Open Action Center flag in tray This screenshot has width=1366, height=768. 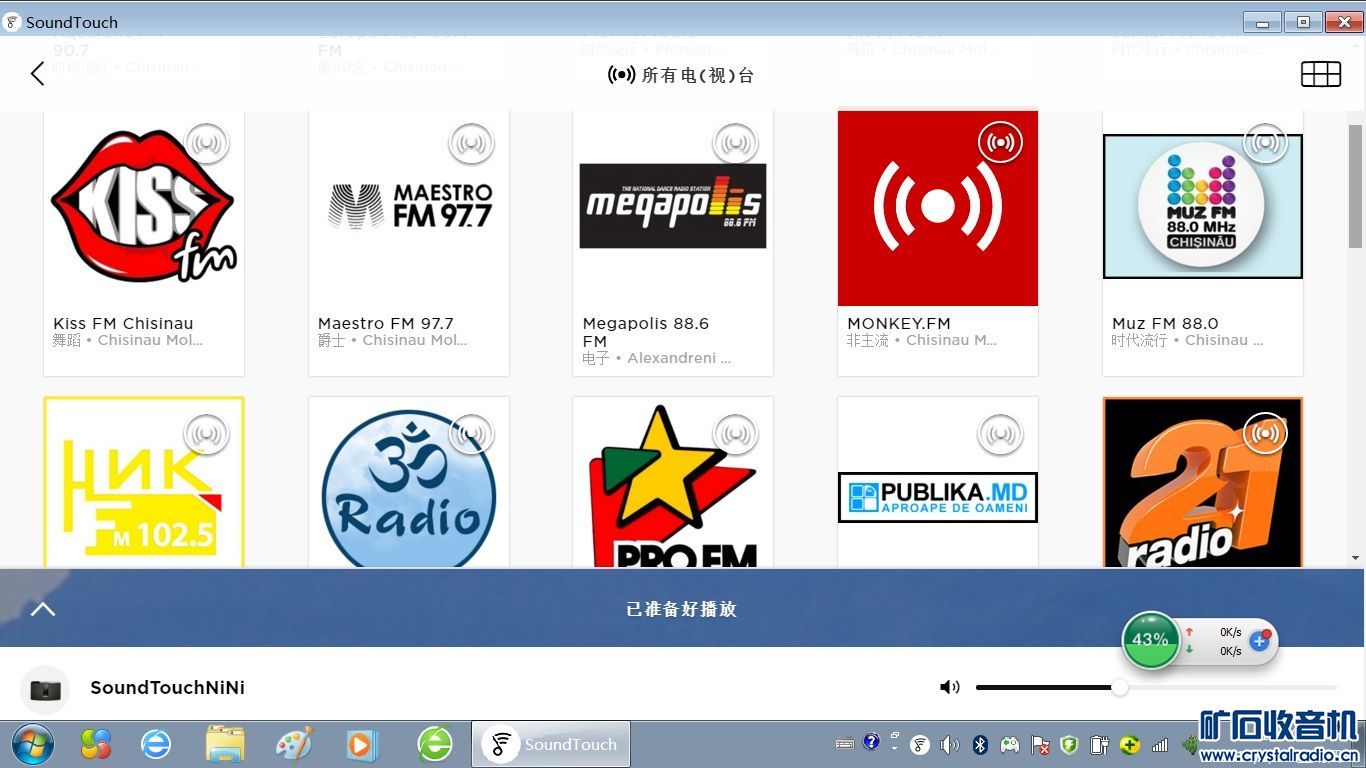[x=1040, y=745]
